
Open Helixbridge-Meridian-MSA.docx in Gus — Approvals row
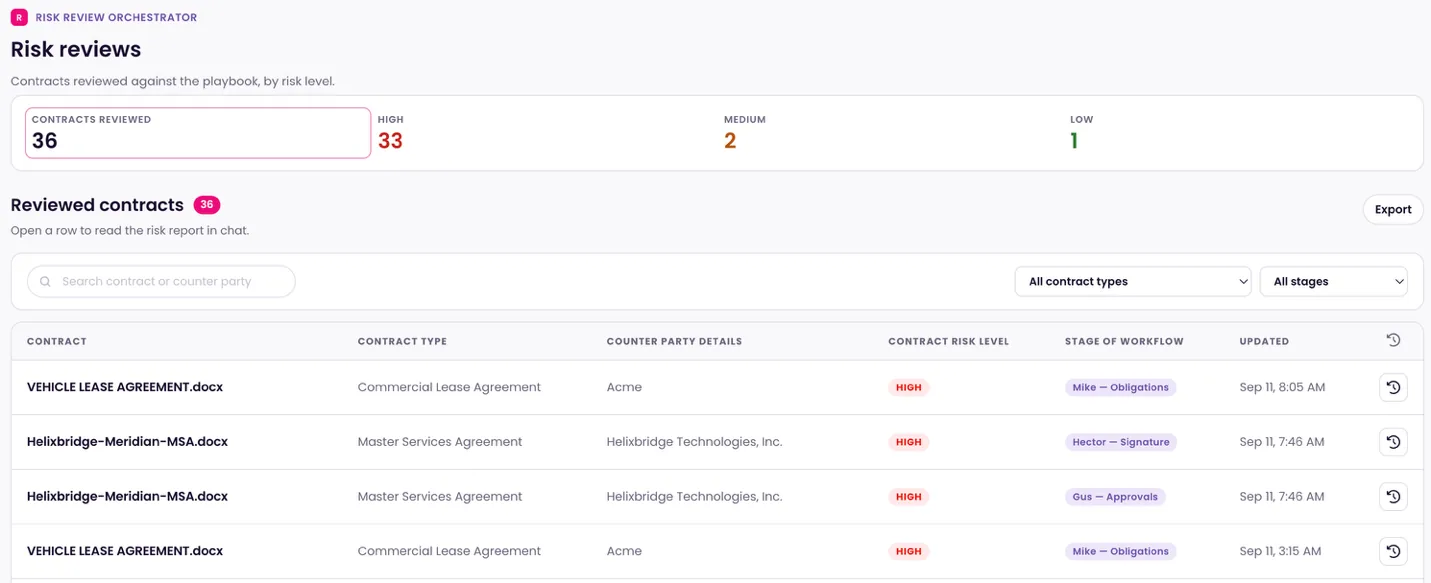(127, 496)
